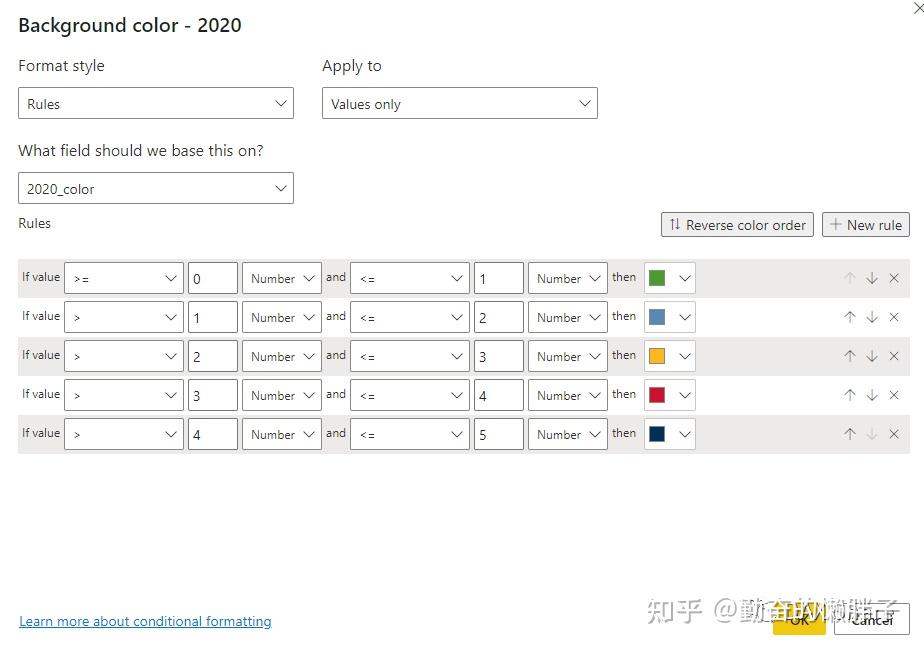Move the first rule down

pyautogui.click(x=872, y=278)
